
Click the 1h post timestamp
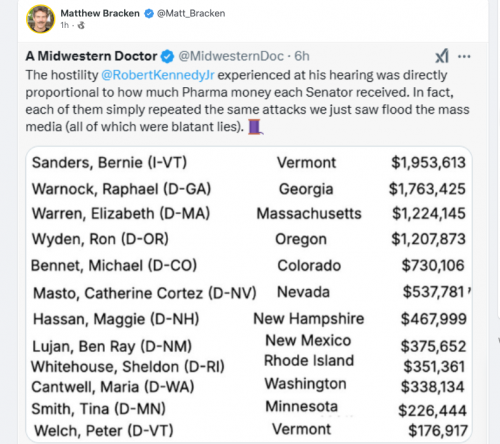point(64,25)
